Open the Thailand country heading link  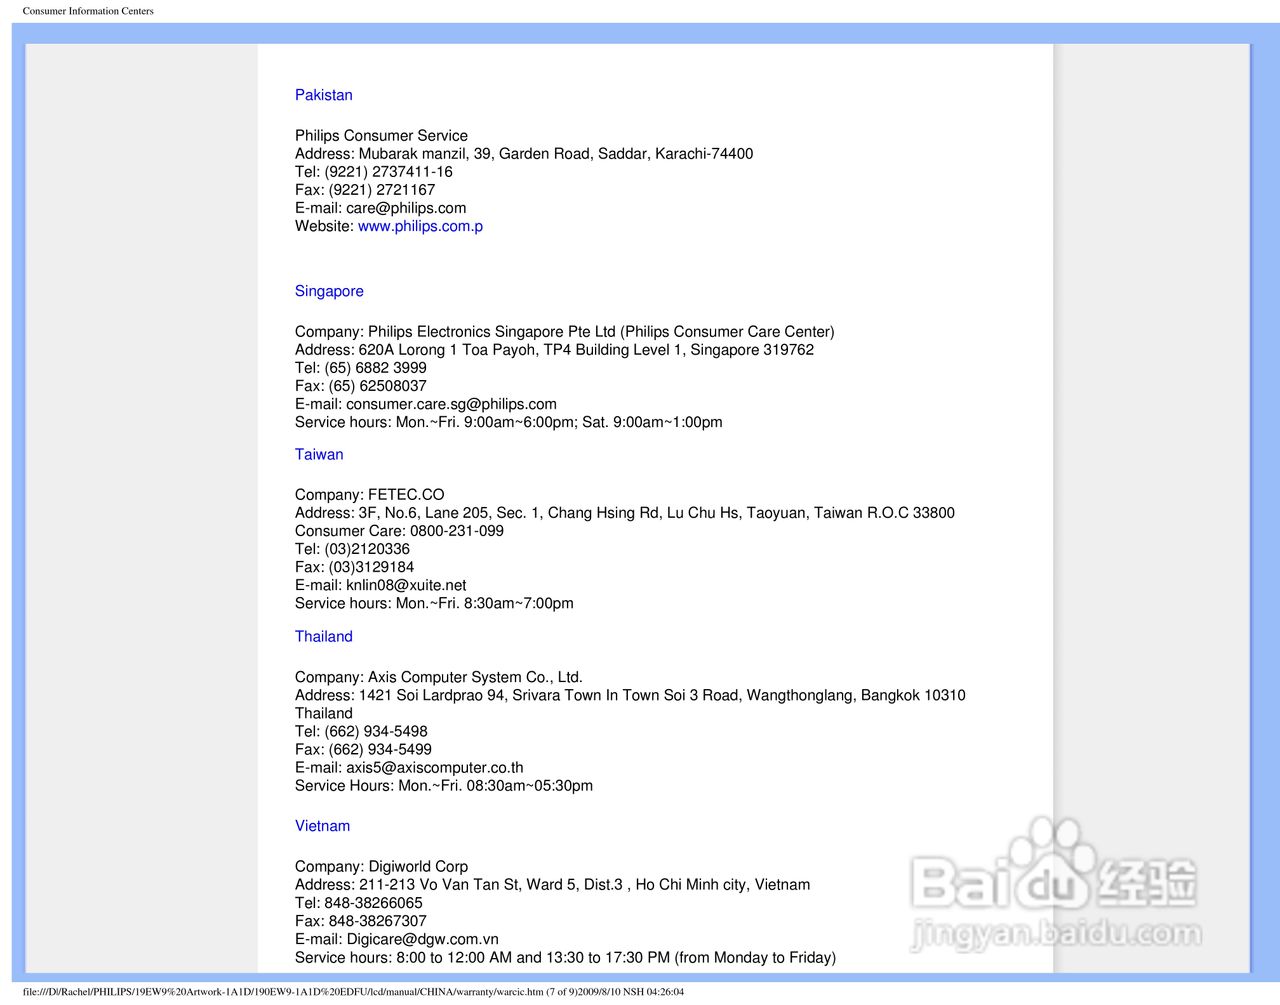[x=323, y=636]
